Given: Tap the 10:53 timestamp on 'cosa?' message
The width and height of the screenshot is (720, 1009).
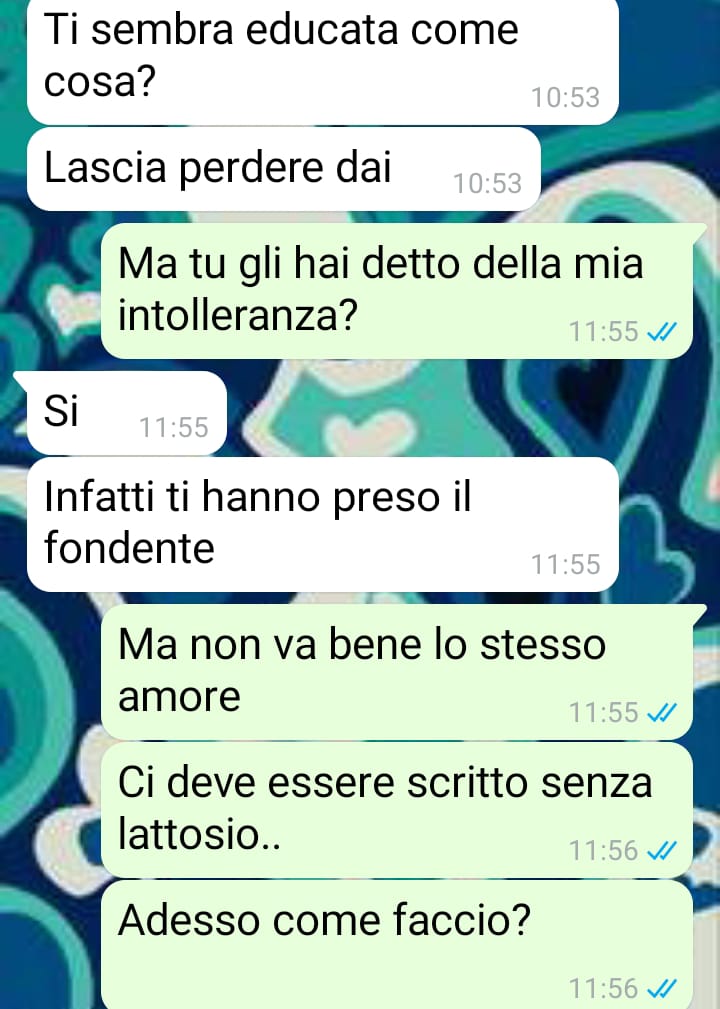Looking at the screenshot, I should [565, 98].
